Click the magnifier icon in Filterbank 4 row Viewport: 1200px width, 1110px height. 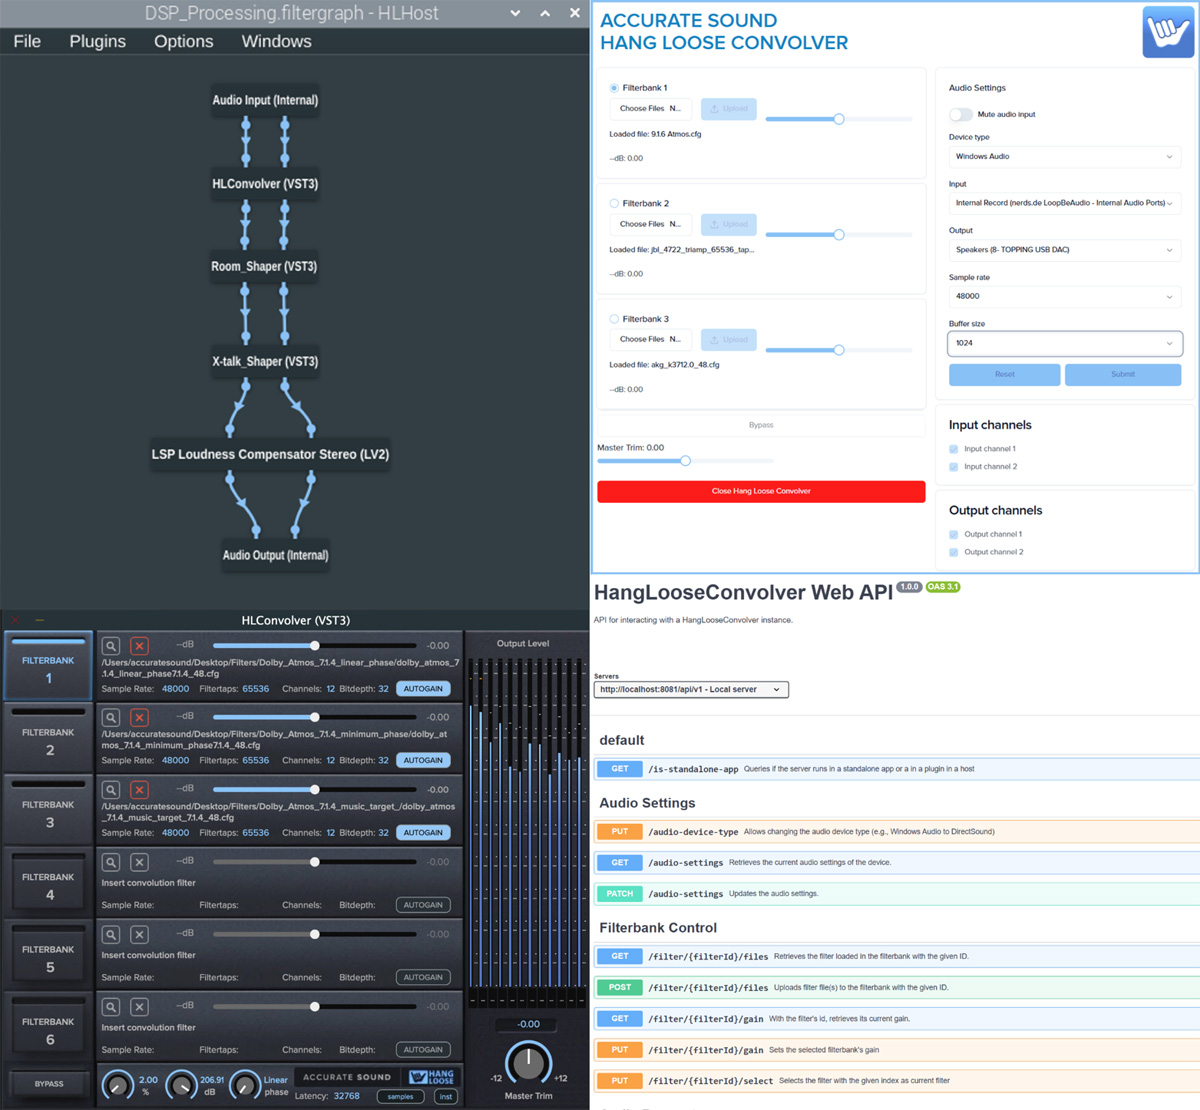(x=111, y=862)
